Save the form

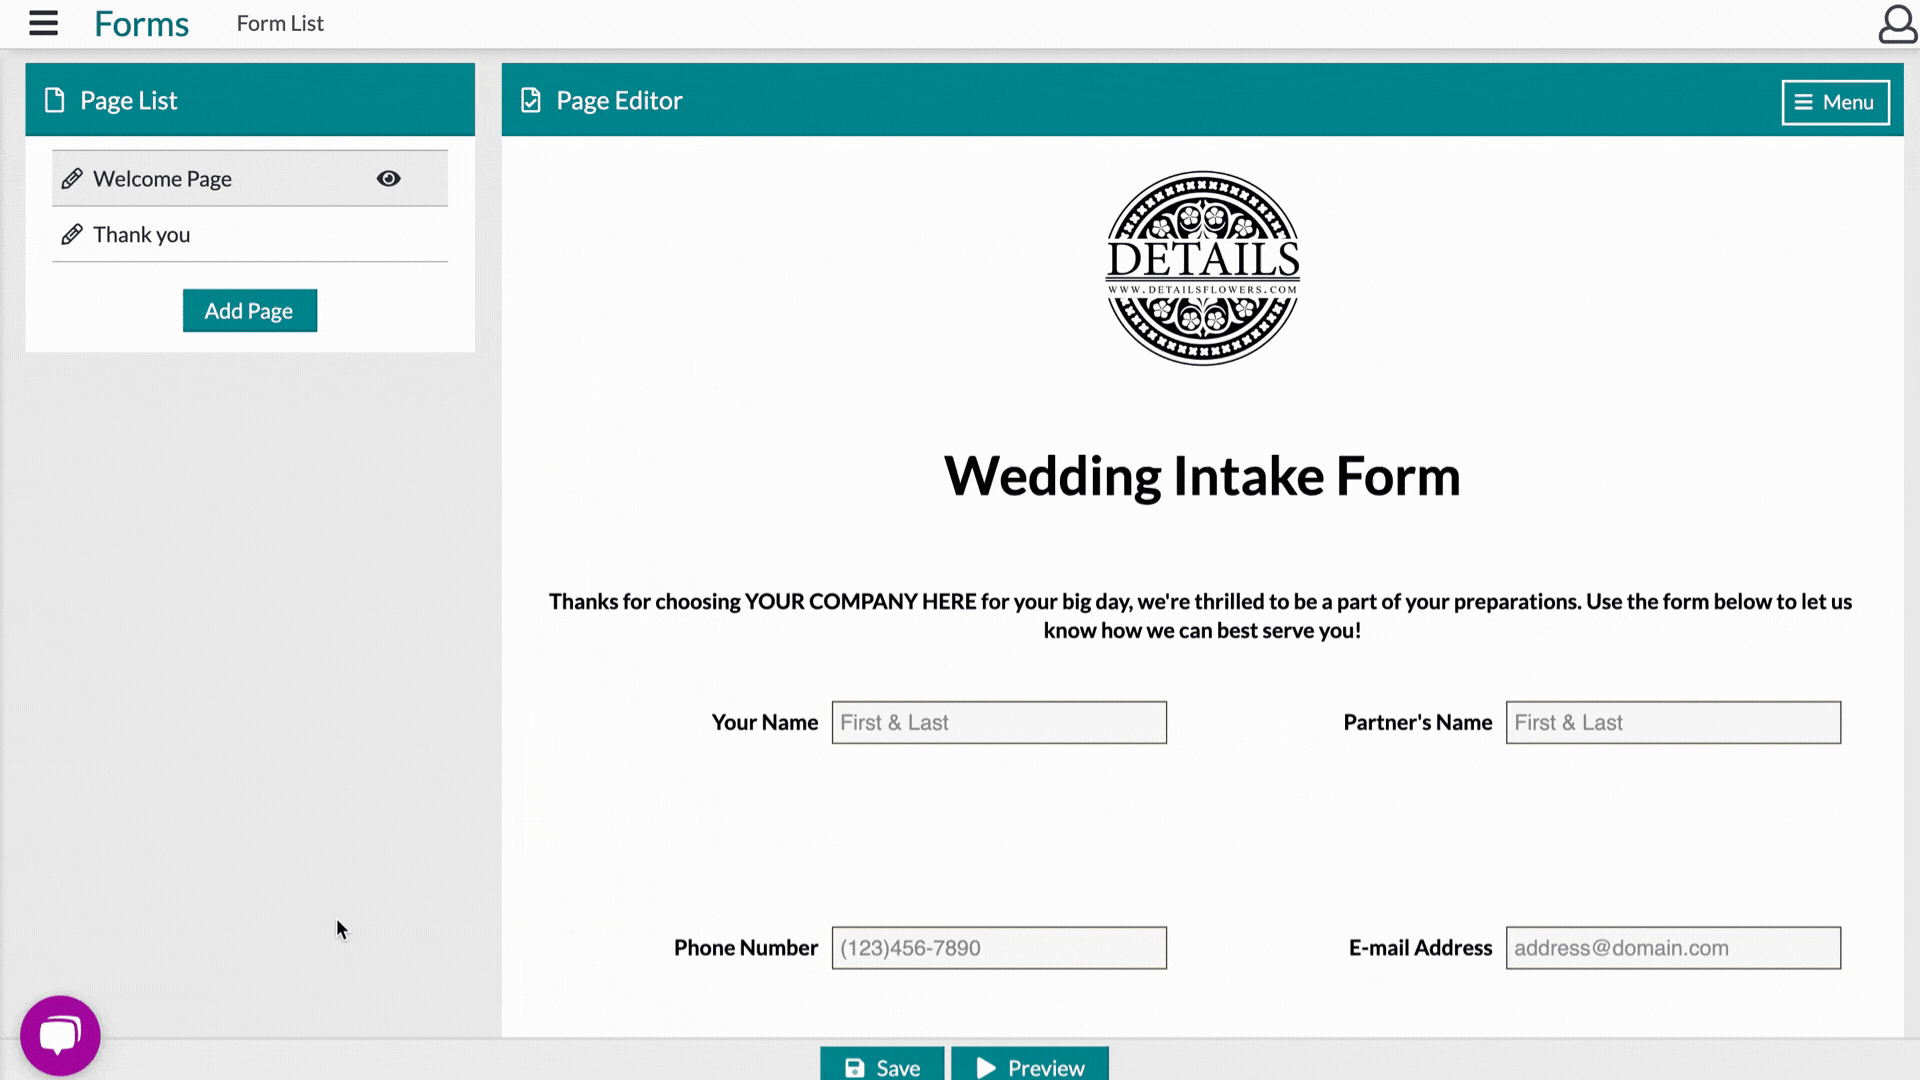(x=882, y=1065)
